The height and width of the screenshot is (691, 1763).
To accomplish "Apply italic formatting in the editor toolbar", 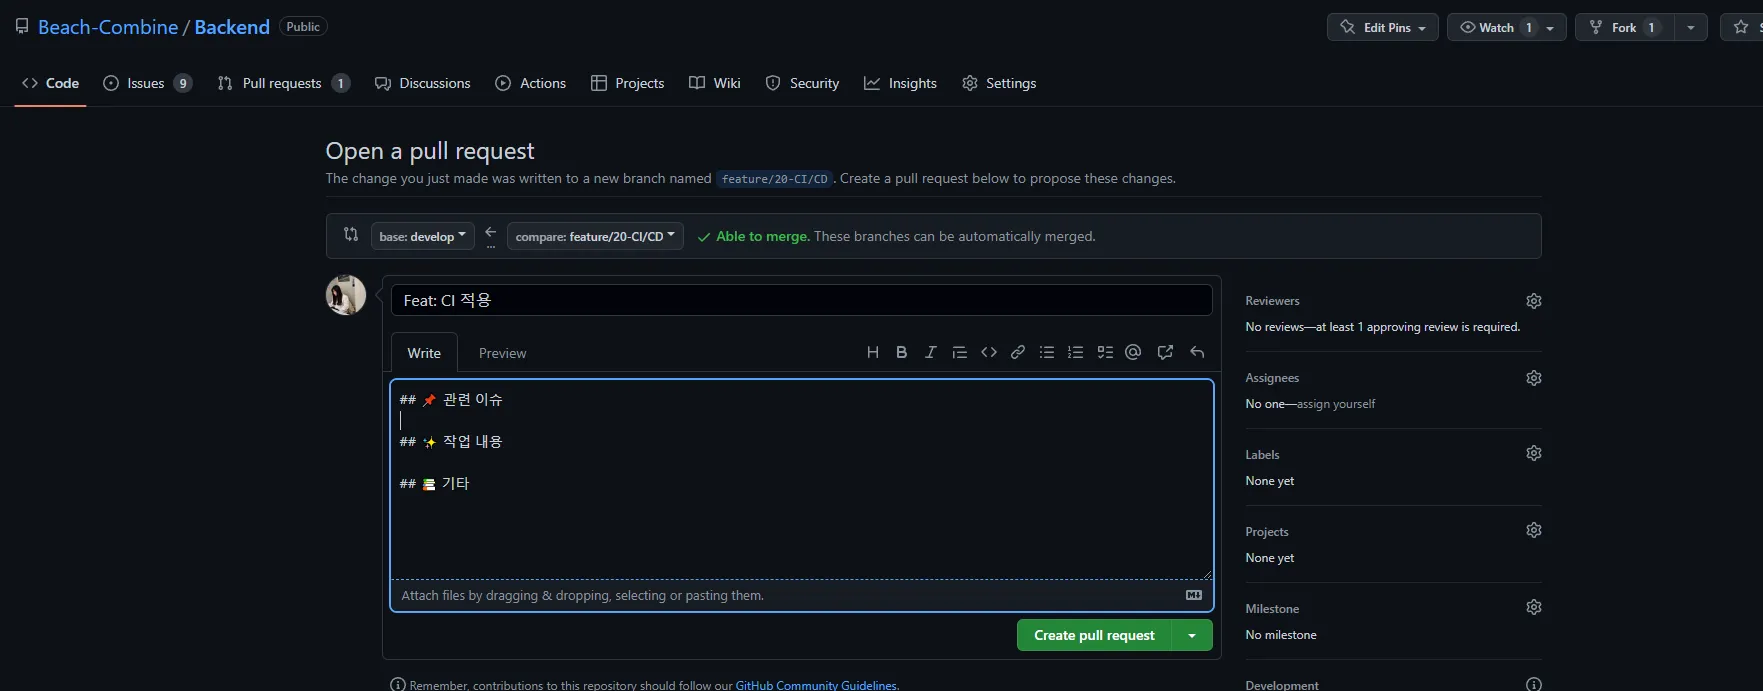I will 930,352.
